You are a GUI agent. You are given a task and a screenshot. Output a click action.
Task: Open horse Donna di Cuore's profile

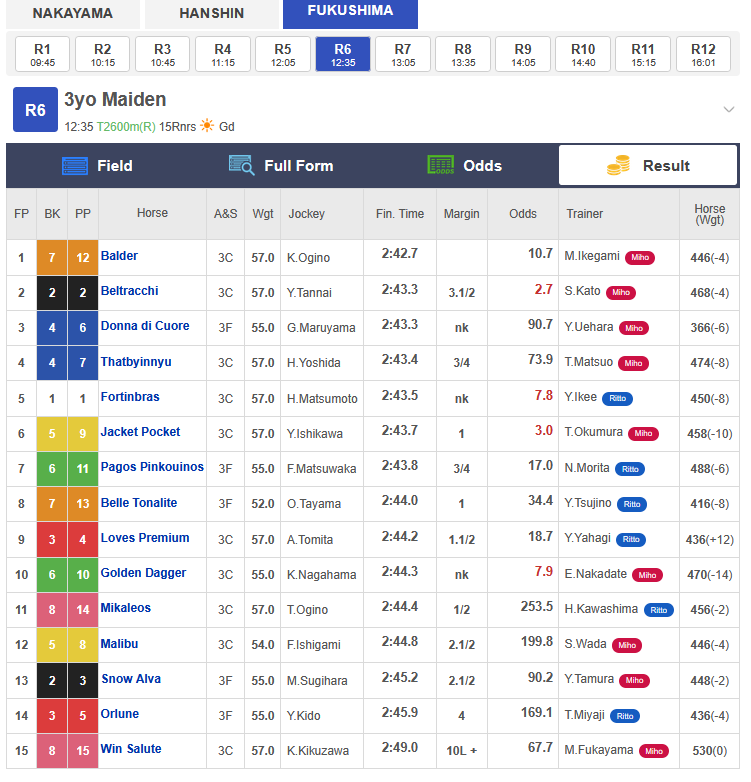[145, 326]
